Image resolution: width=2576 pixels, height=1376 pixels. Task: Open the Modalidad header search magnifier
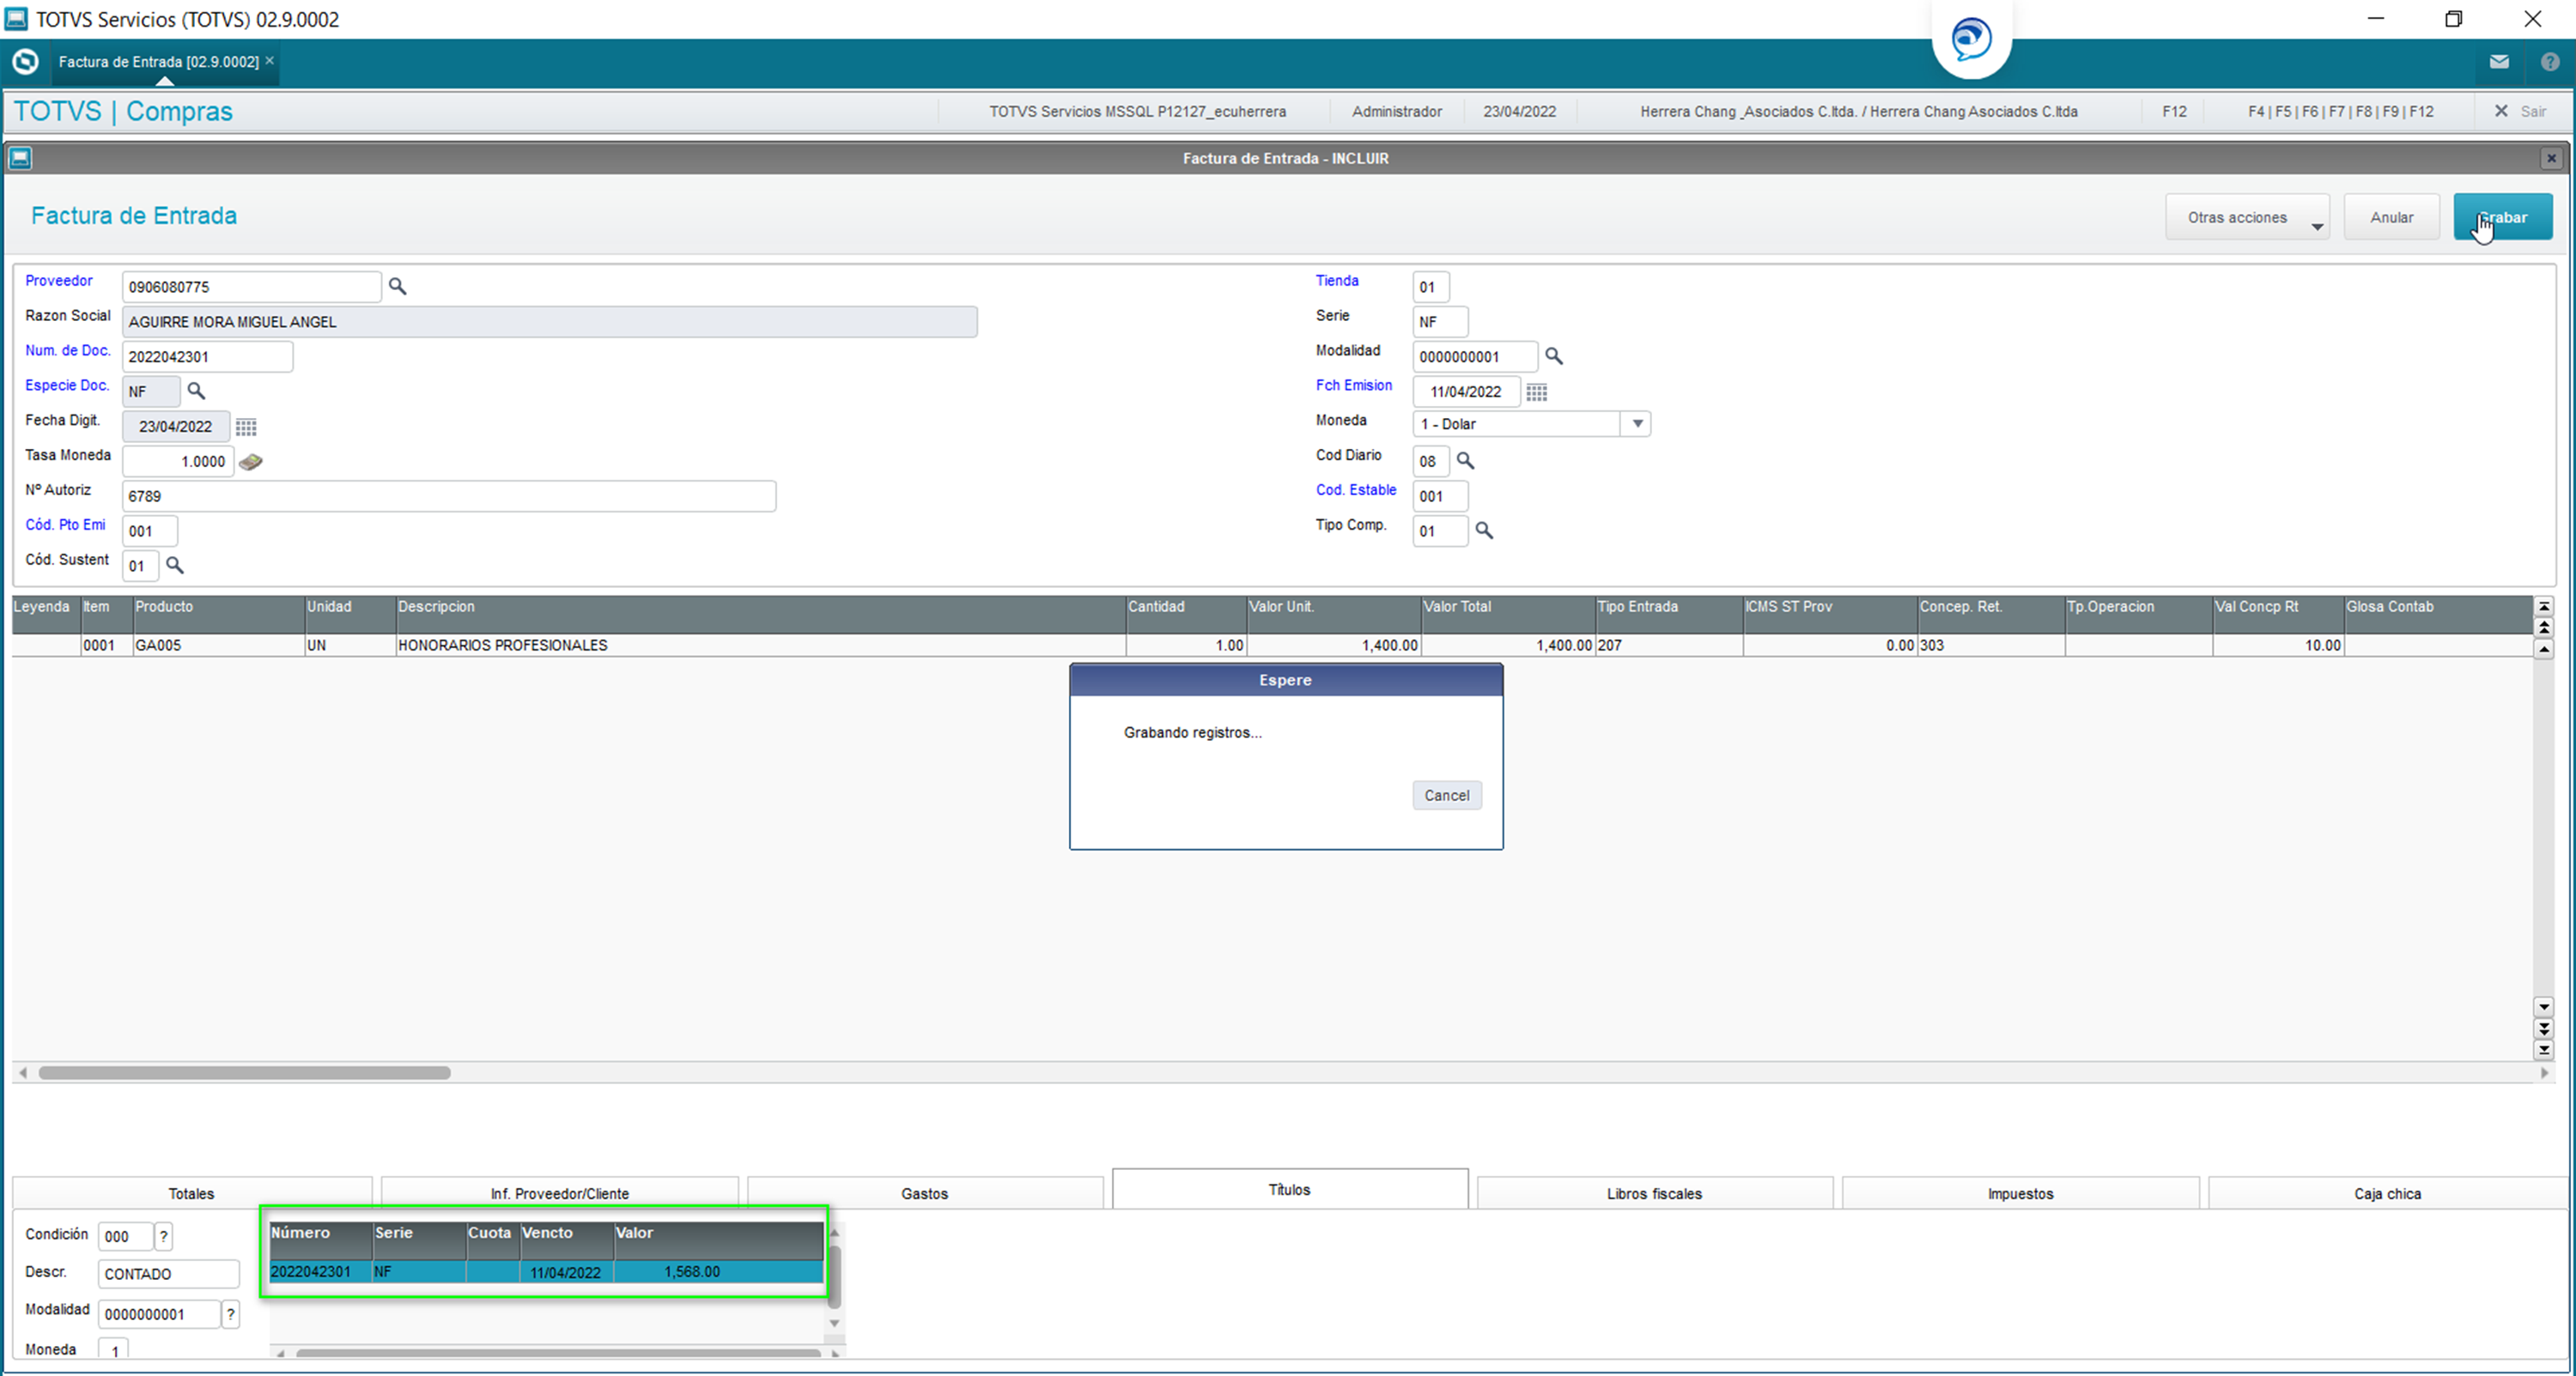click(1553, 356)
